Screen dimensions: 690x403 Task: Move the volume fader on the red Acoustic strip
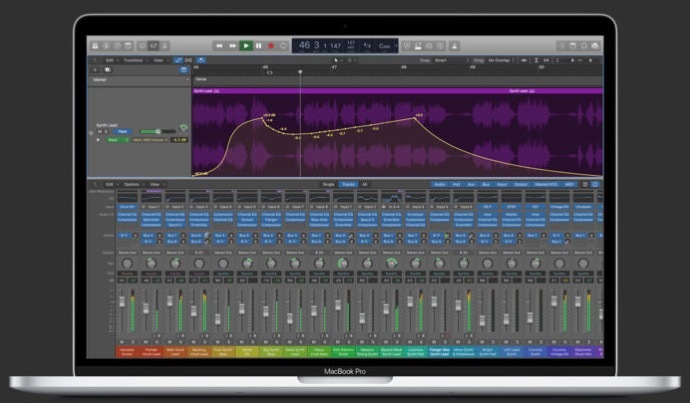122,301
